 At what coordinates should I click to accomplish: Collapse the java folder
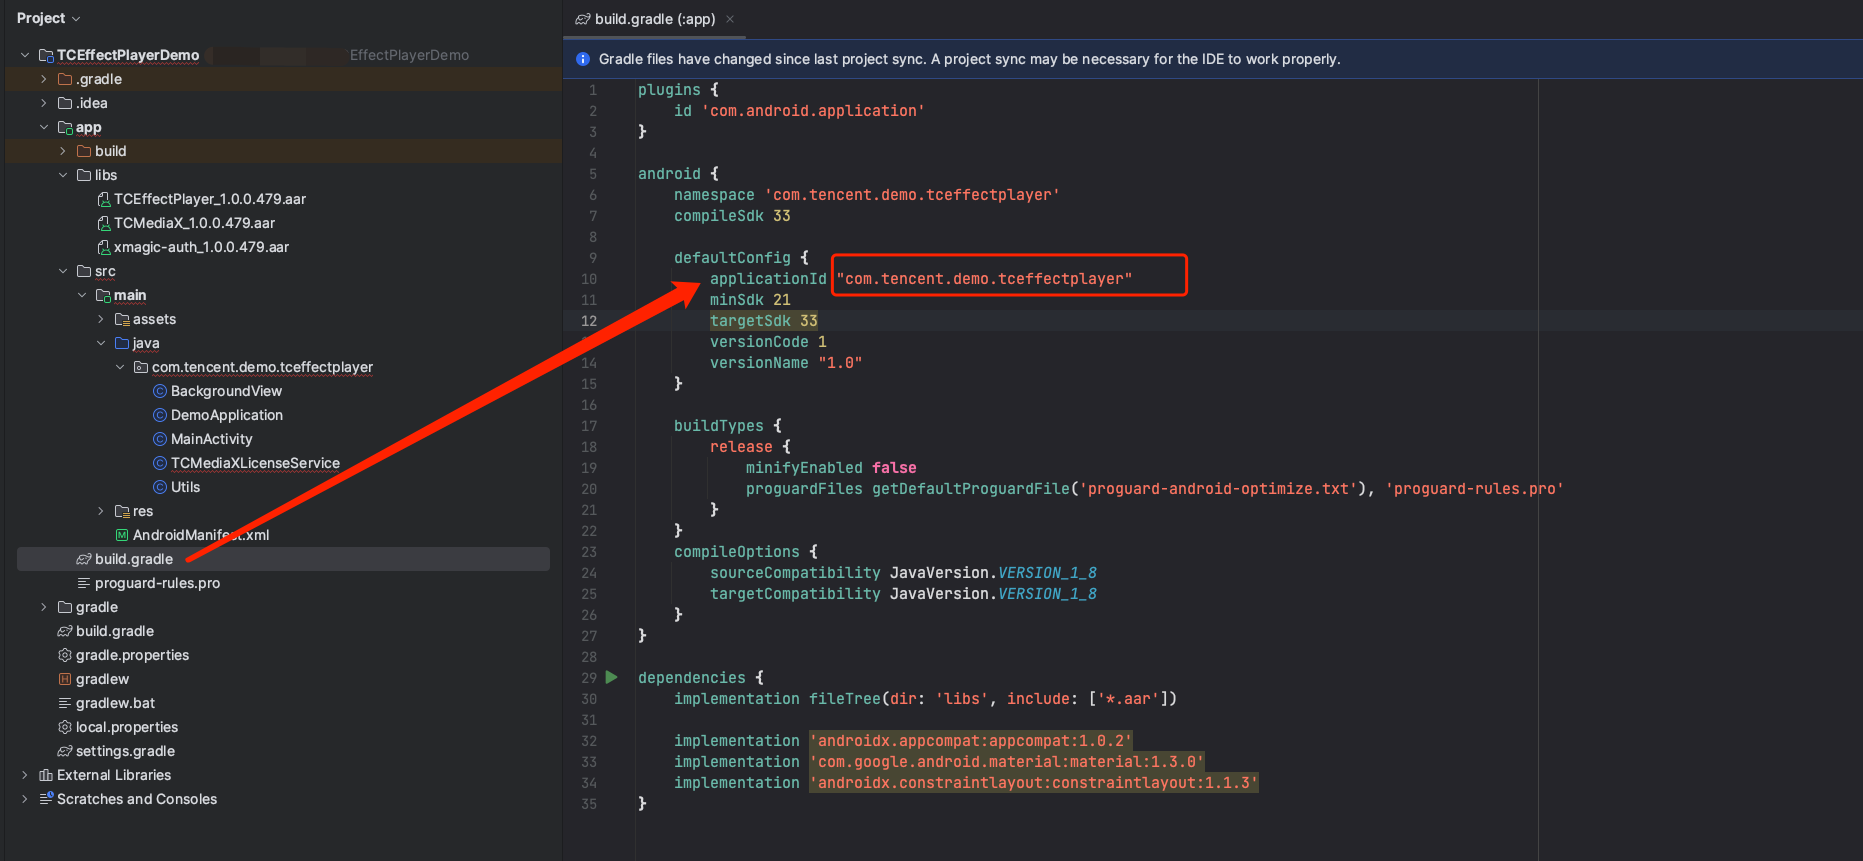coord(101,343)
